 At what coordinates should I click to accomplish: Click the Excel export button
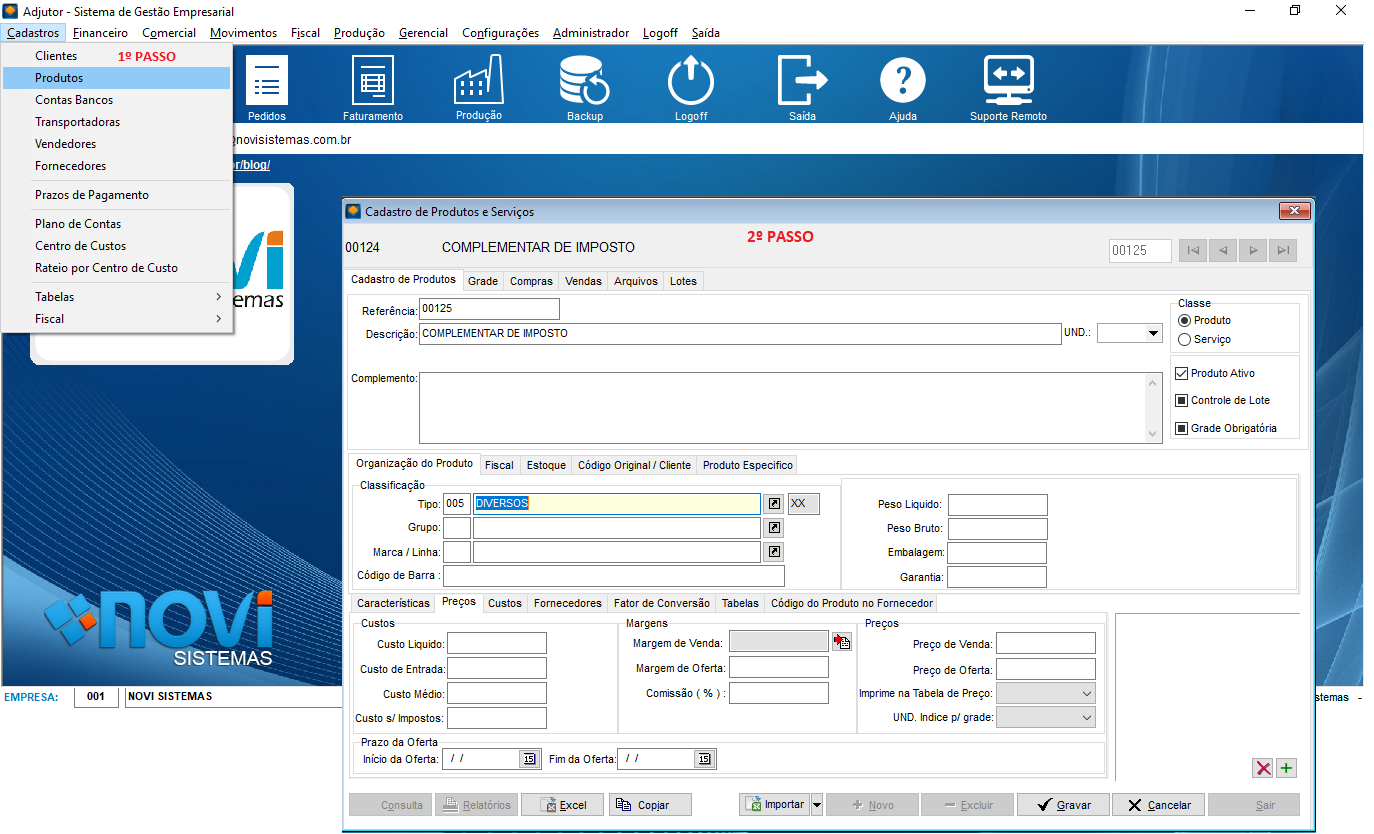pyautogui.click(x=563, y=805)
